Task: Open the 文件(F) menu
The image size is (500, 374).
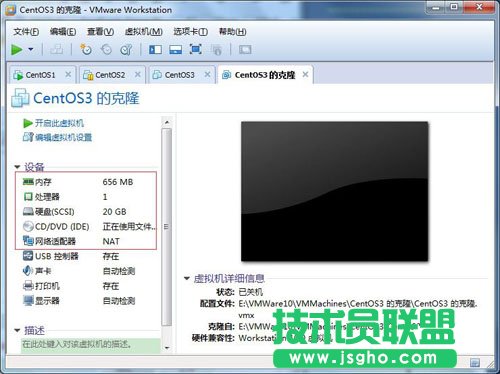Action: click(x=26, y=32)
